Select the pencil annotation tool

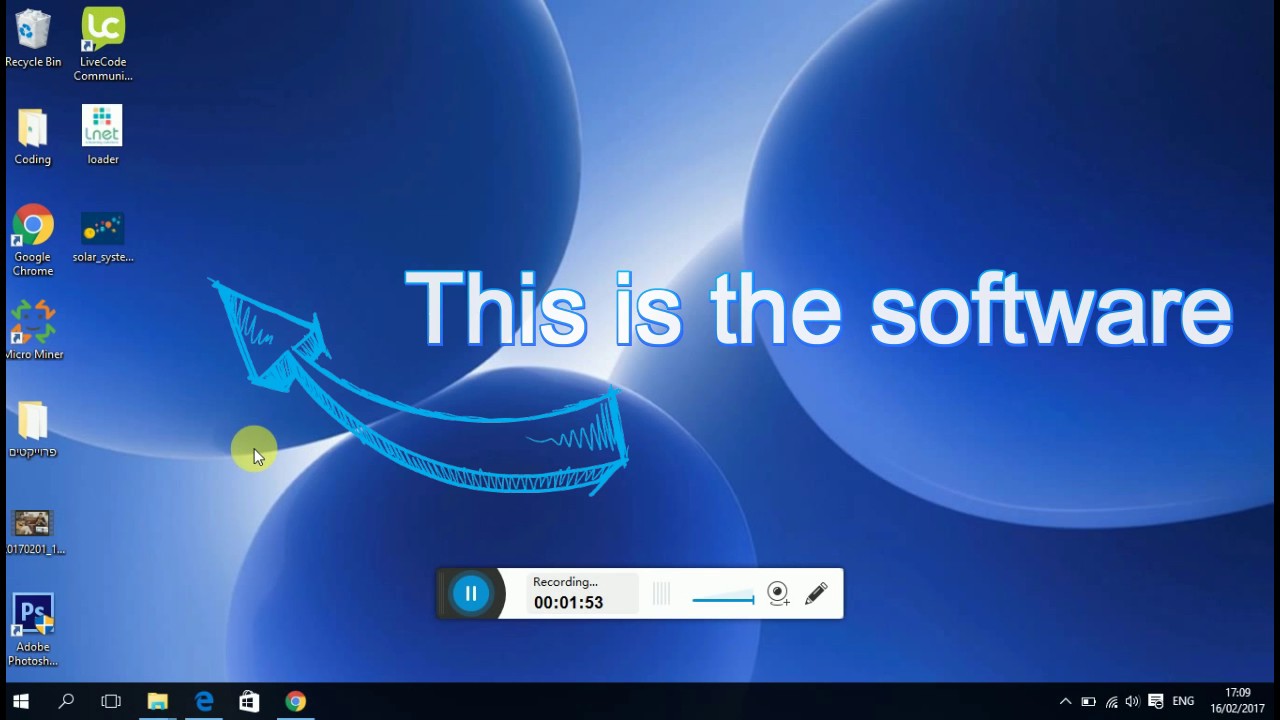[816, 593]
